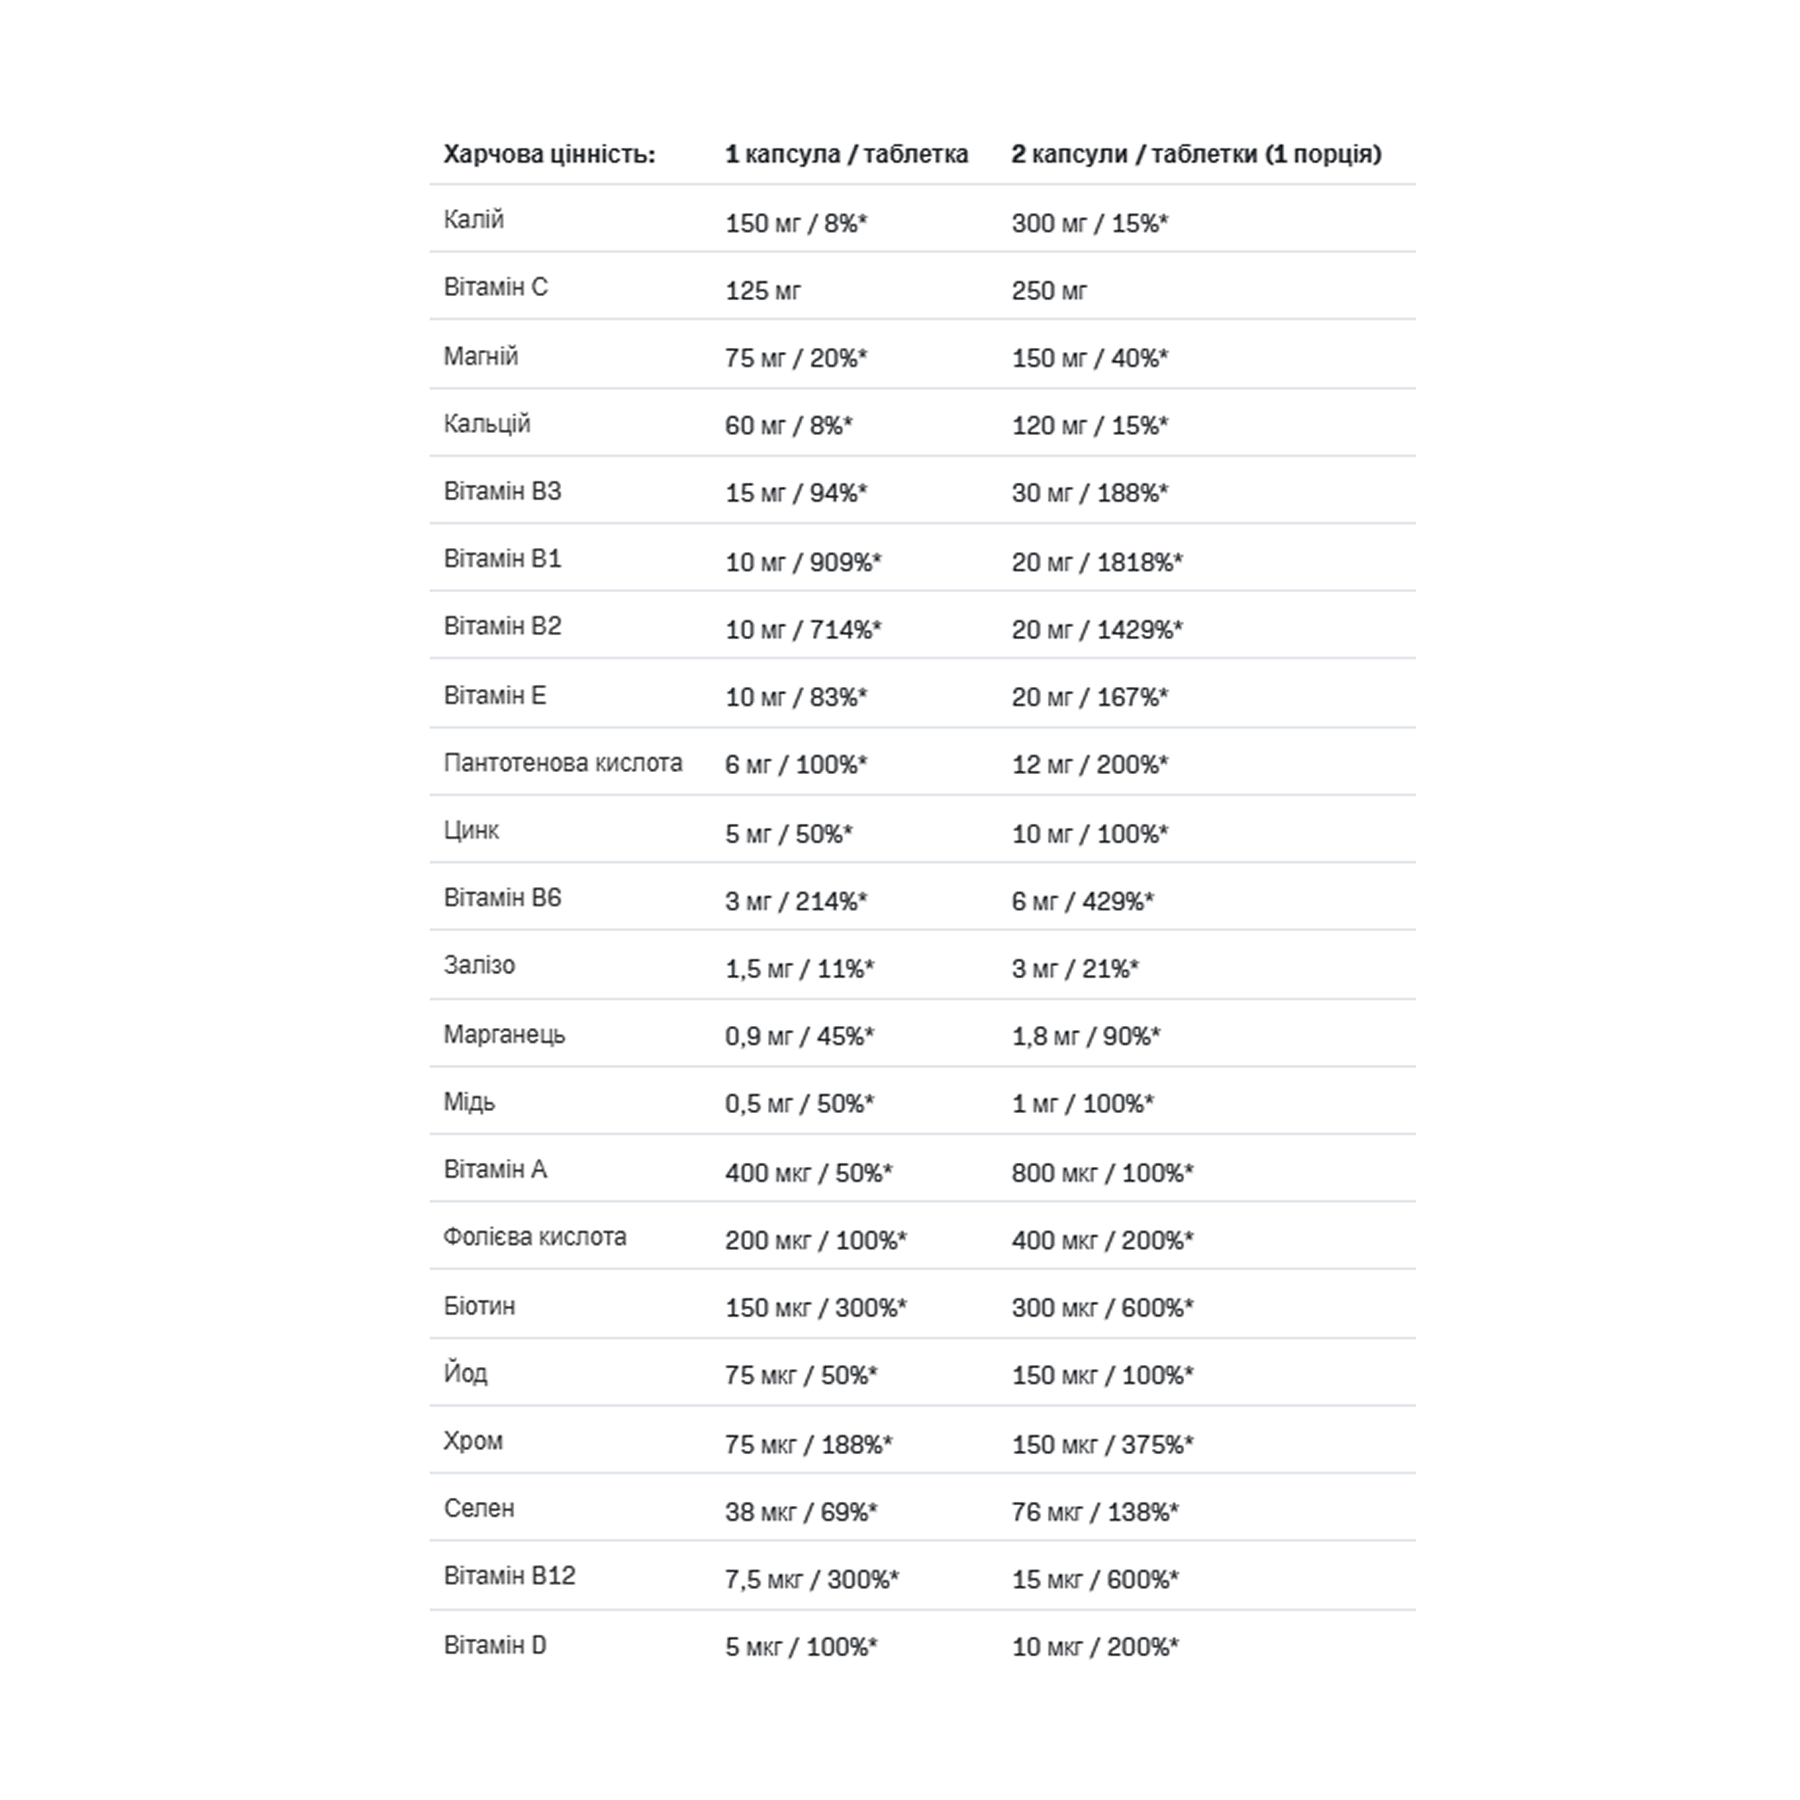1800x1800 pixels.
Task: Select the '1 капсула / таблетка' column header
Action: point(846,154)
